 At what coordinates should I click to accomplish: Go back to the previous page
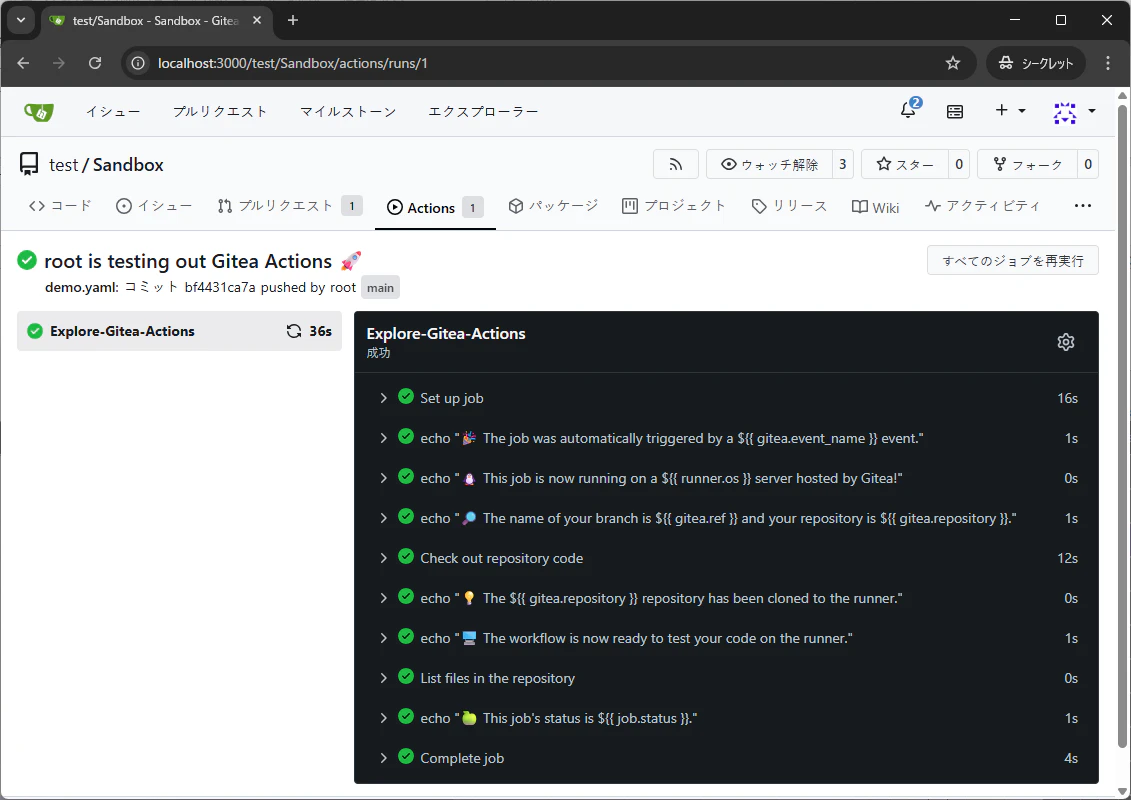pyautogui.click(x=23, y=63)
